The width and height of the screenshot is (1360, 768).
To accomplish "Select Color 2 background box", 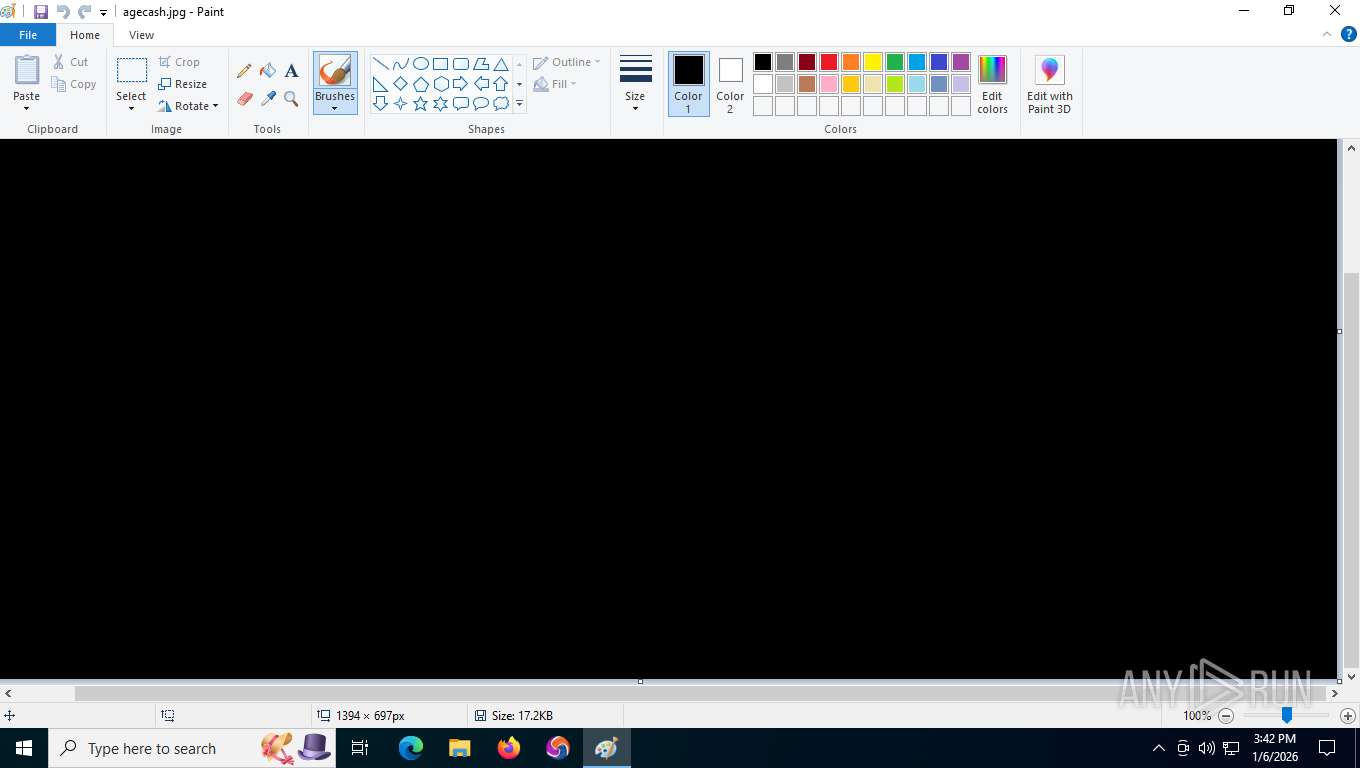I will (x=730, y=84).
